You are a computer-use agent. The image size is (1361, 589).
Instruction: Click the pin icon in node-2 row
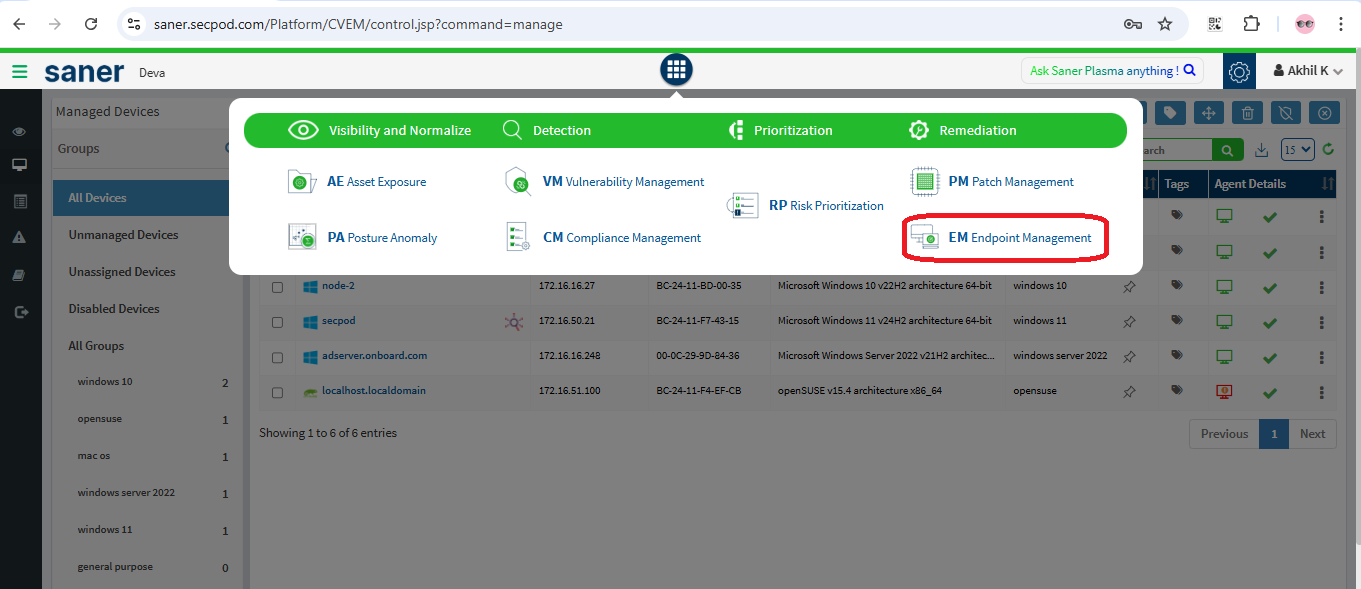coord(1129,287)
